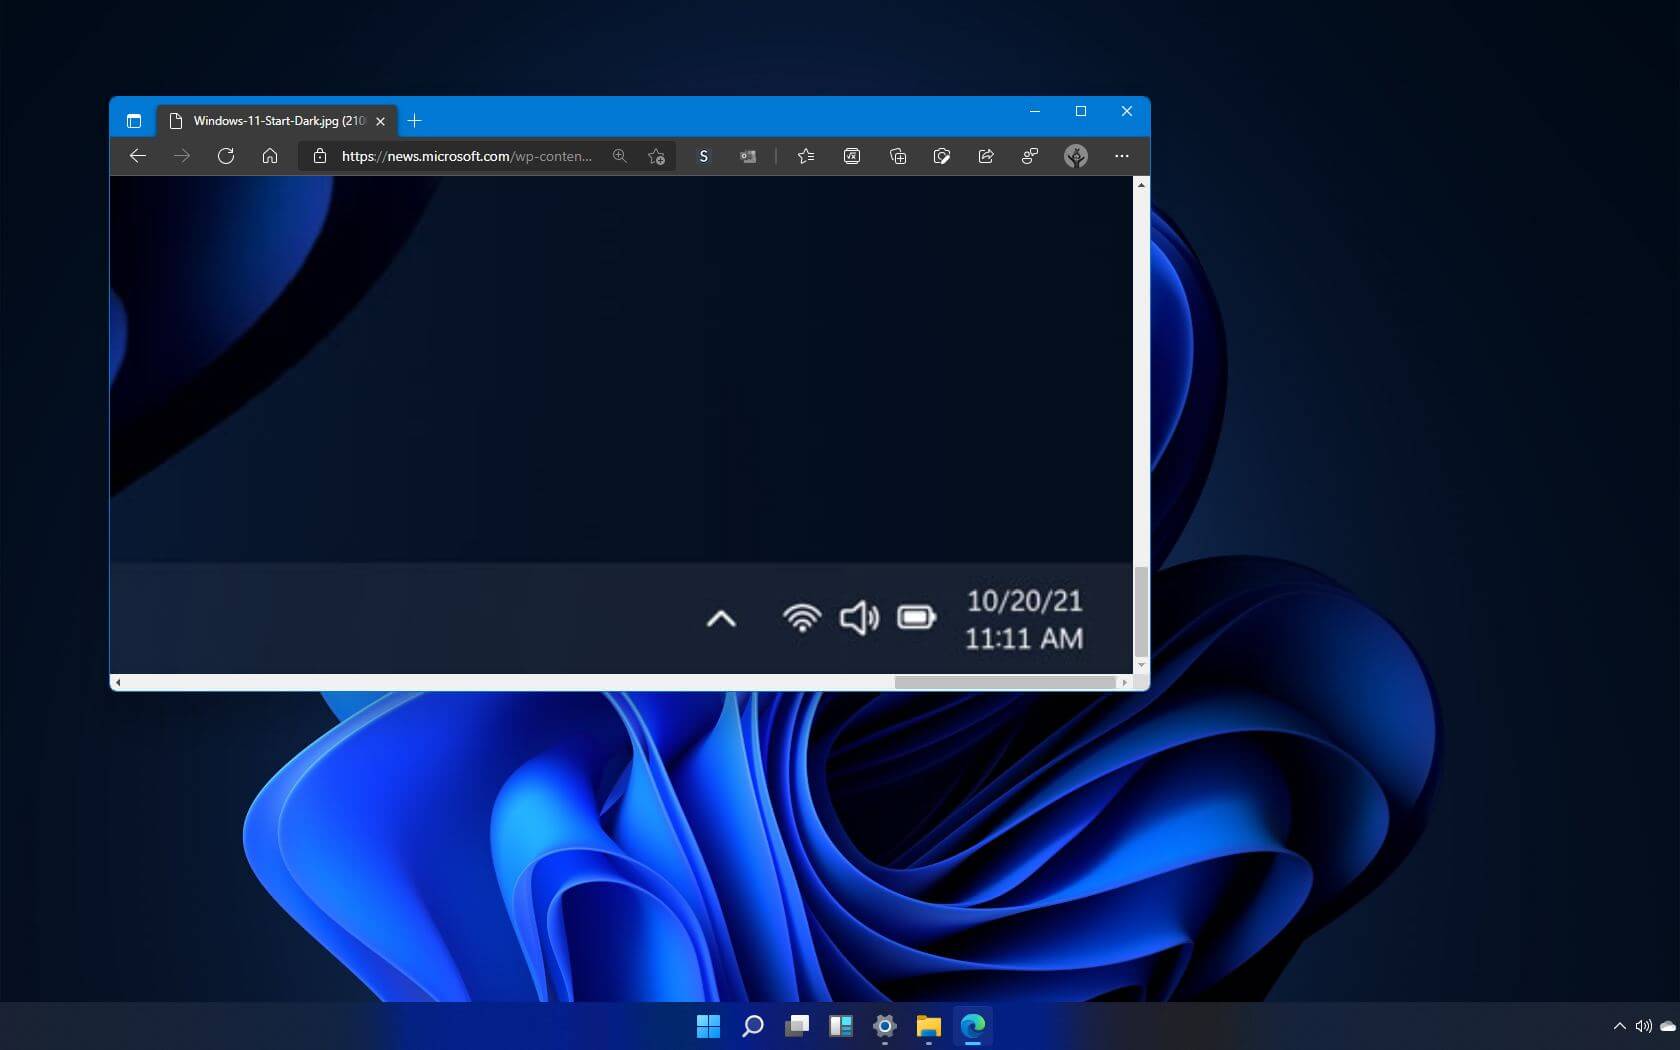Click the browser Back arrow

(138, 156)
